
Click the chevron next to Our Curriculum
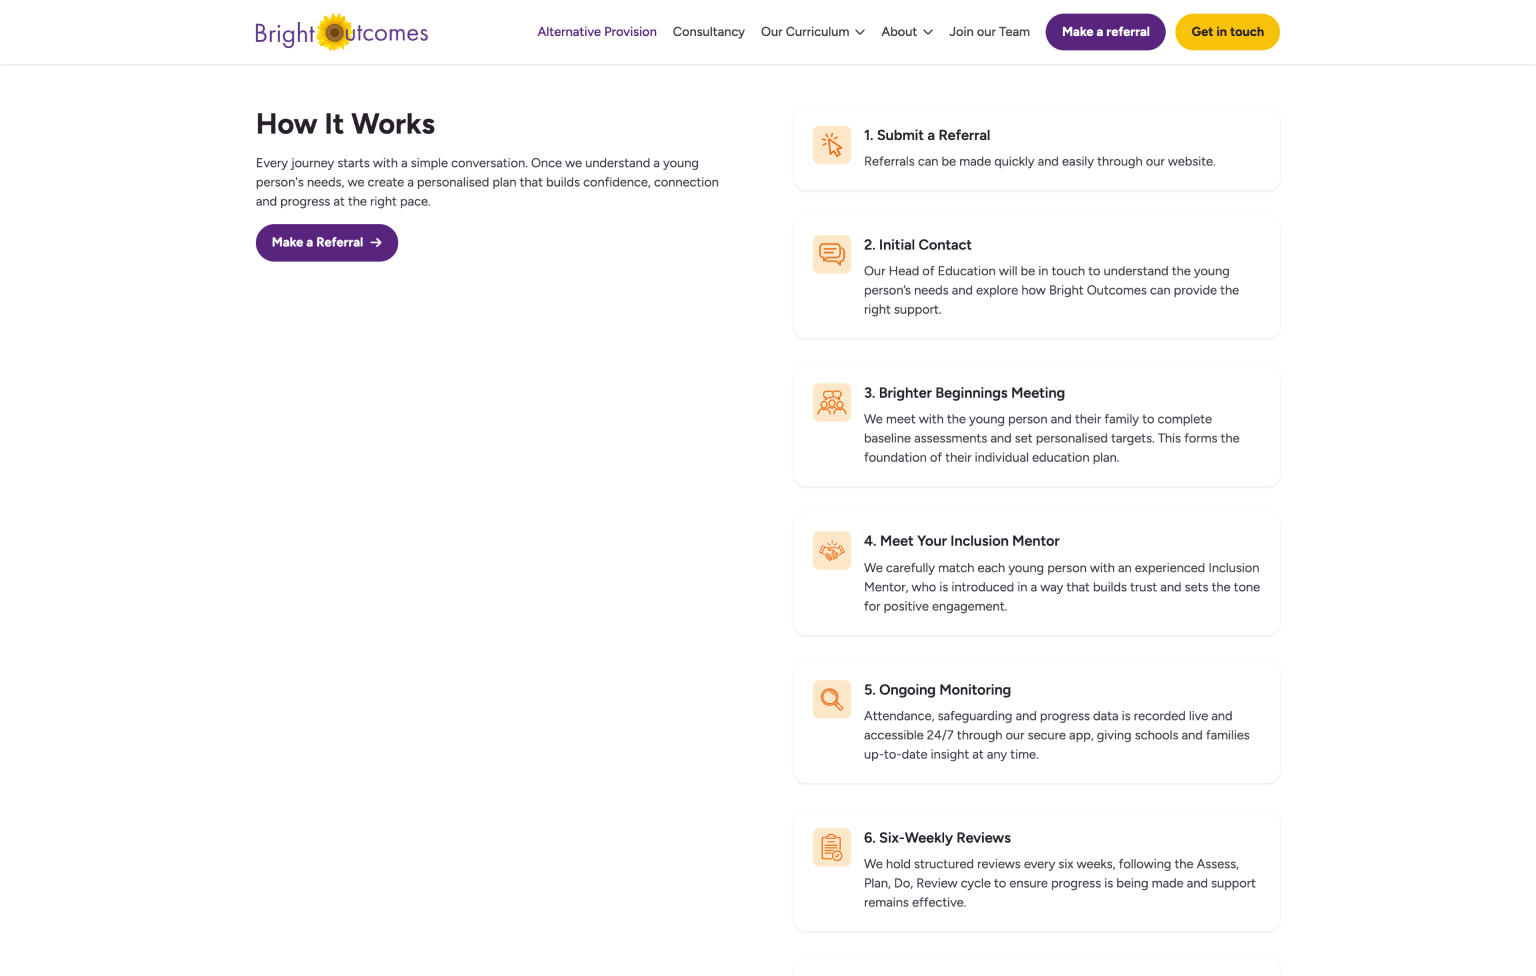[860, 32]
